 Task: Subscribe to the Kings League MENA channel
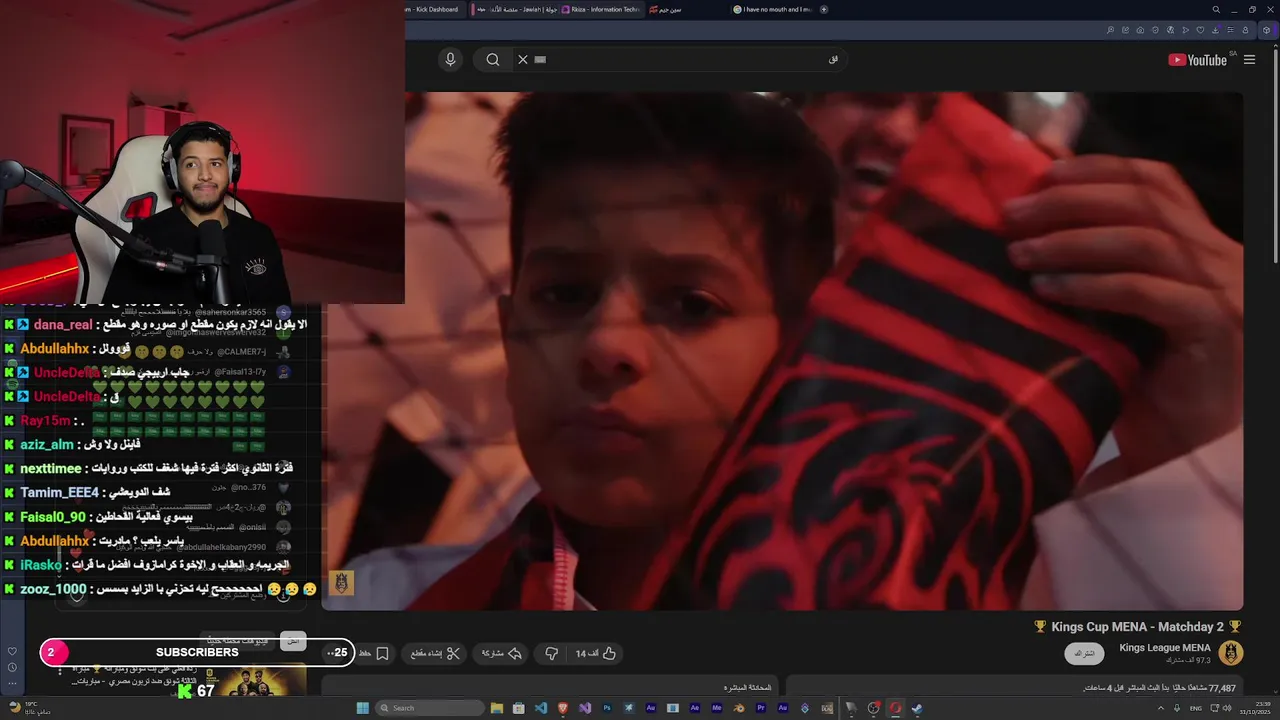pyautogui.click(x=1084, y=653)
